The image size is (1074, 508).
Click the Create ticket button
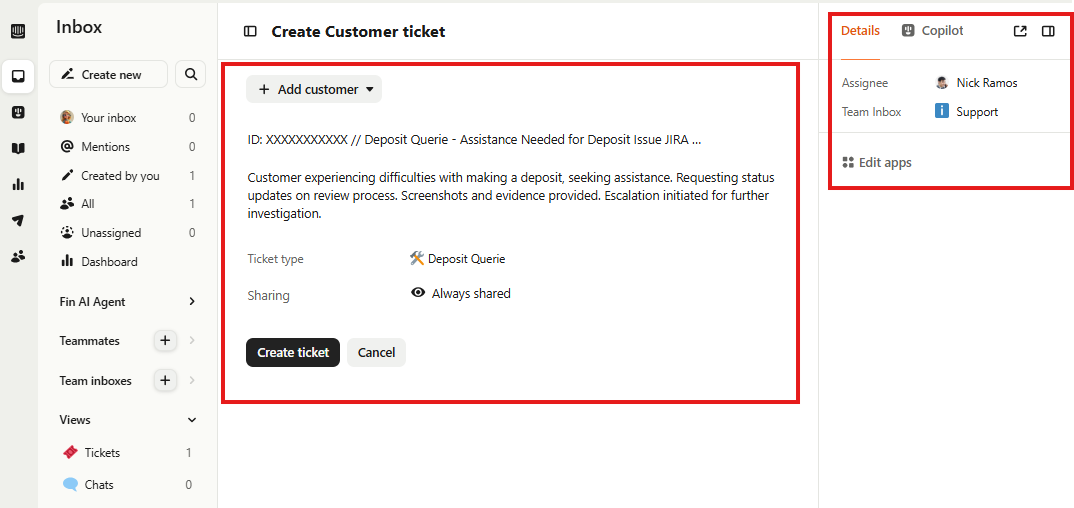[293, 352]
